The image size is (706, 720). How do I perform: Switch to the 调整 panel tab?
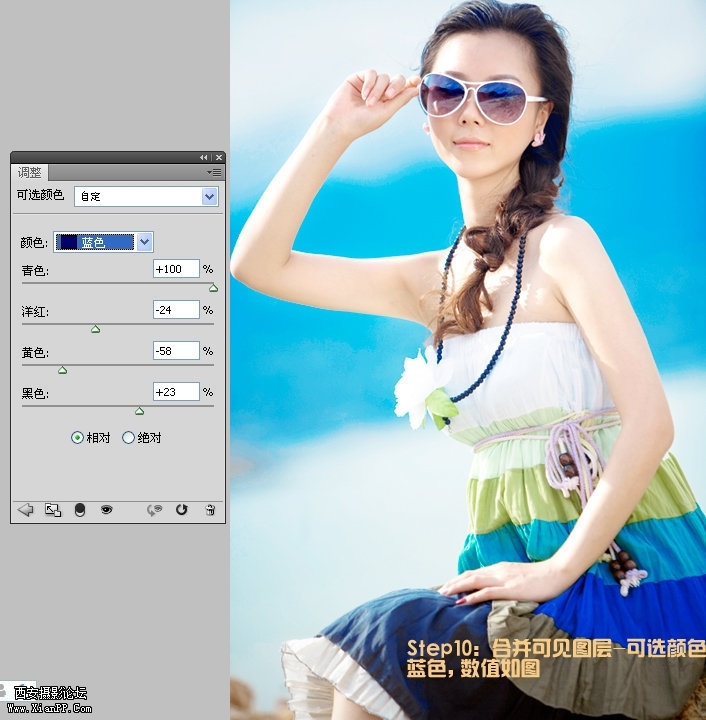point(29,173)
